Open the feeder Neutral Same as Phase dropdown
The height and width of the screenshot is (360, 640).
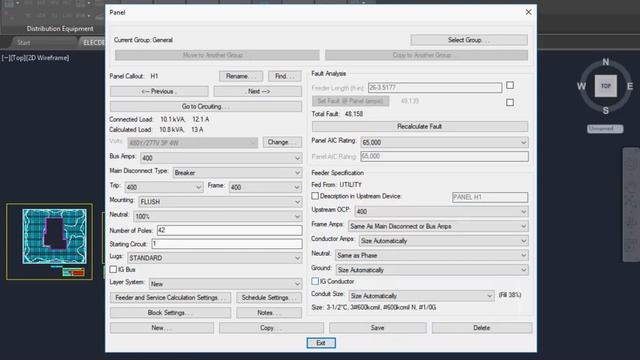pos(432,256)
